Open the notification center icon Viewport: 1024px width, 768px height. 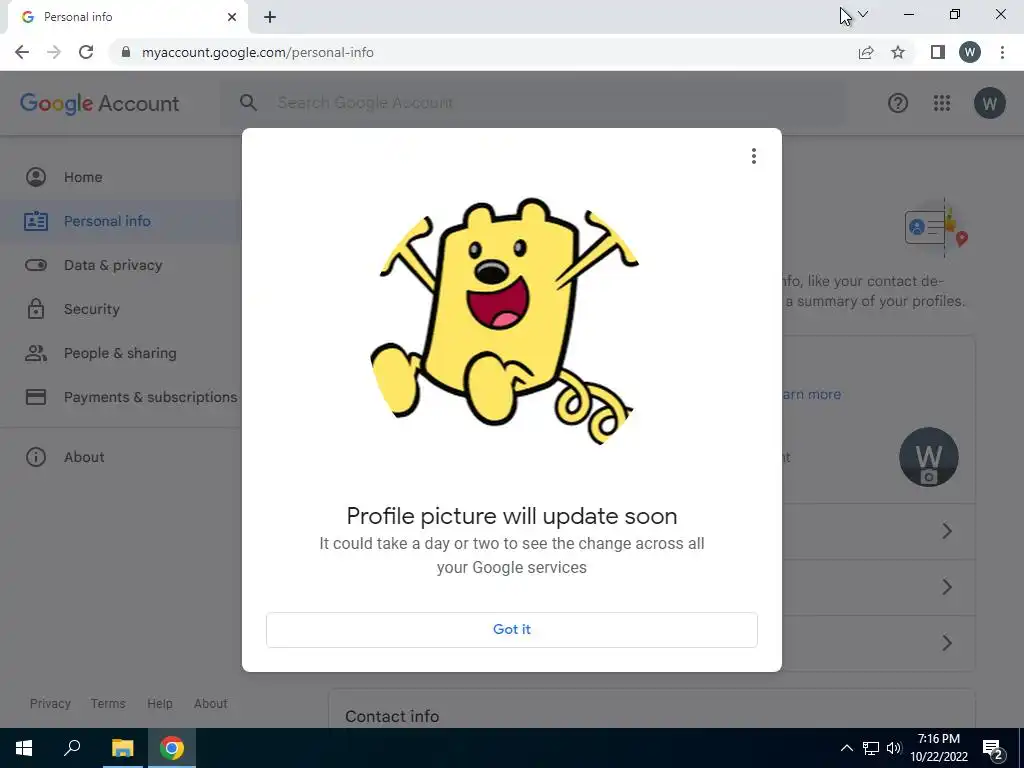(993, 748)
